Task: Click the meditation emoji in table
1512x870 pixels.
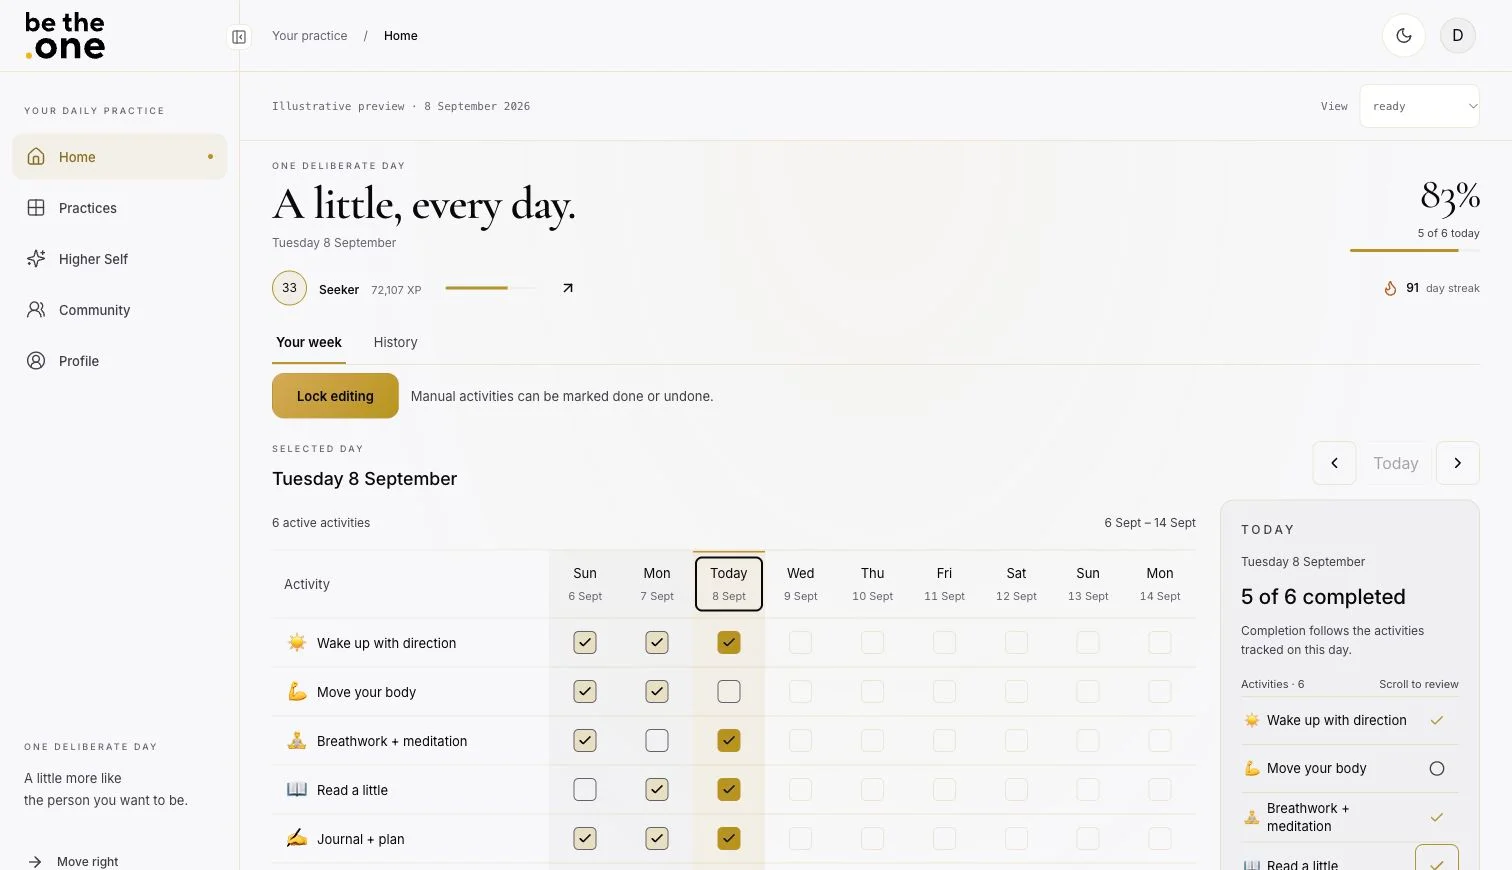Action: coord(297,741)
